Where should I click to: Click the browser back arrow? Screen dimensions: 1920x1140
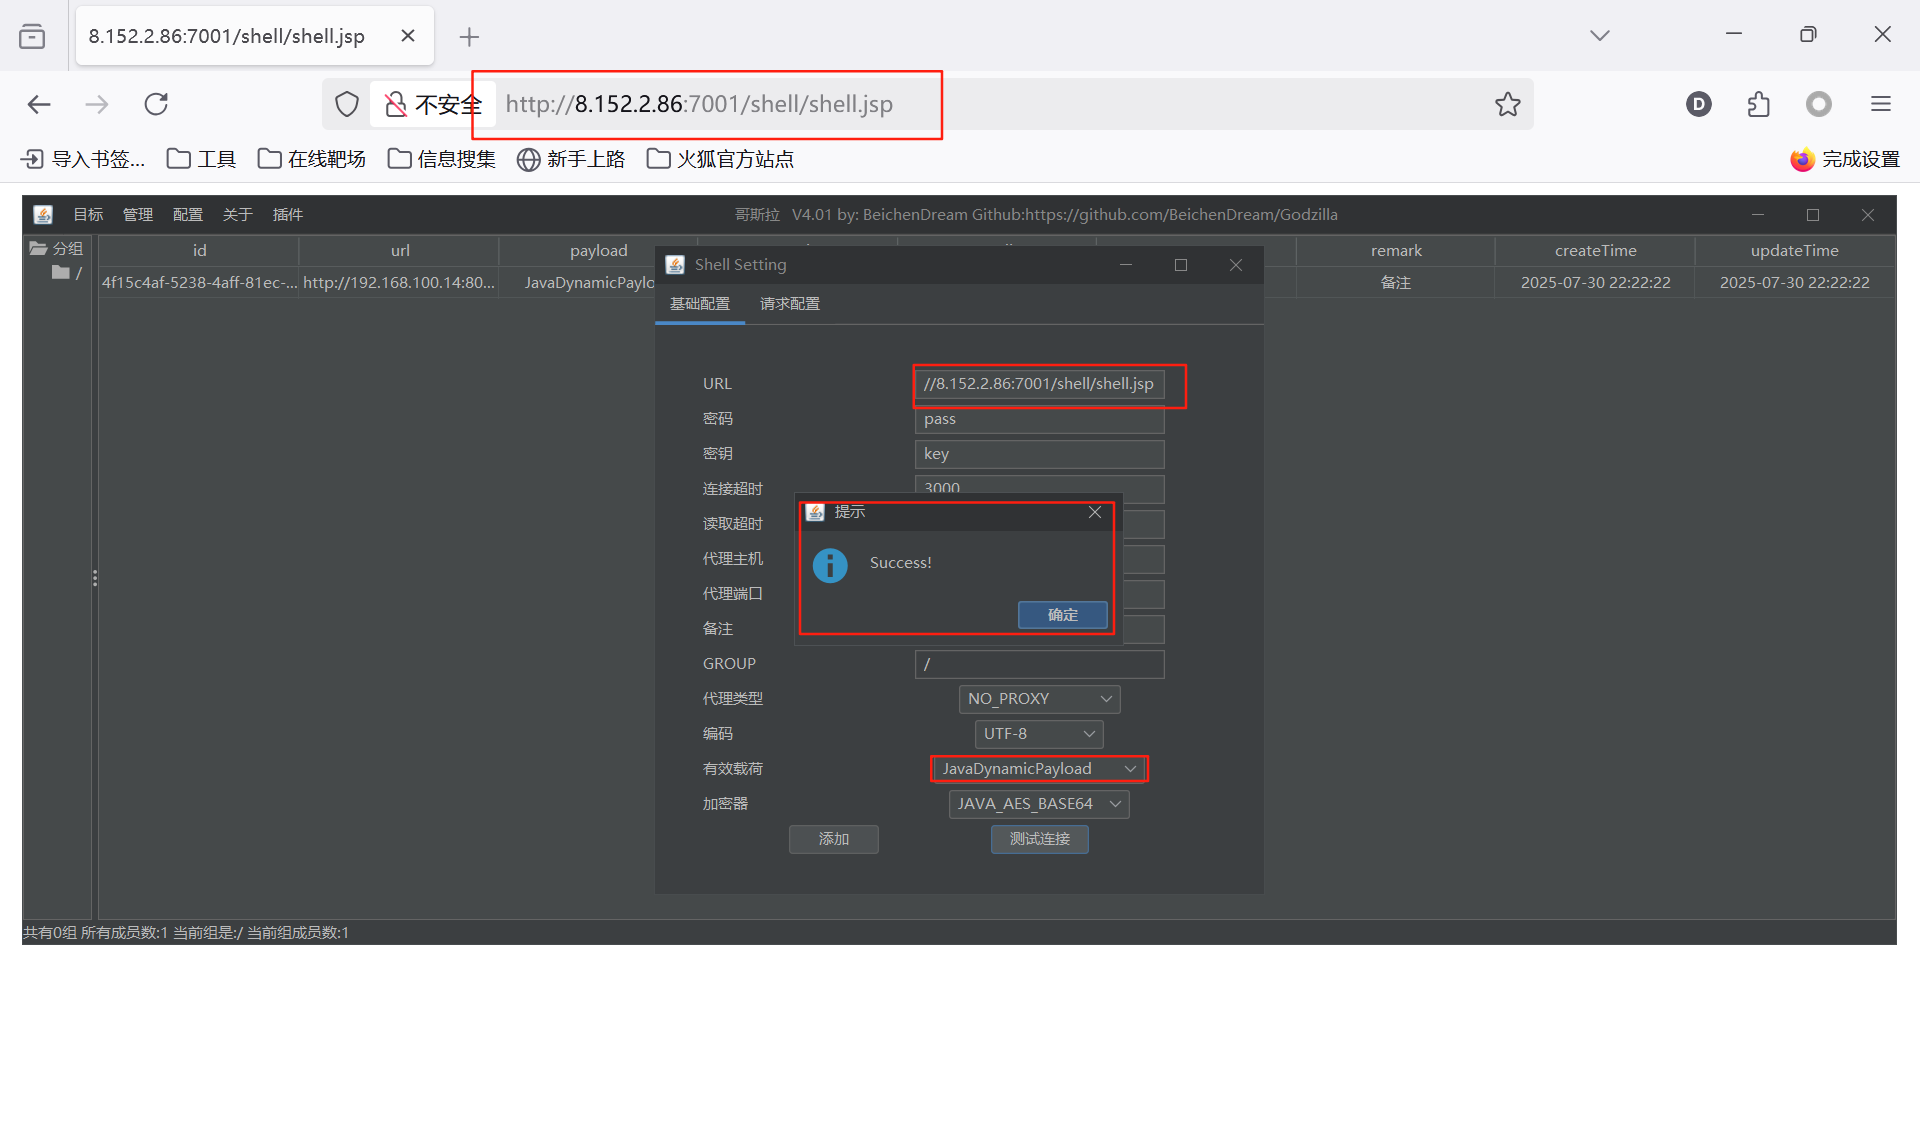click(39, 104)
